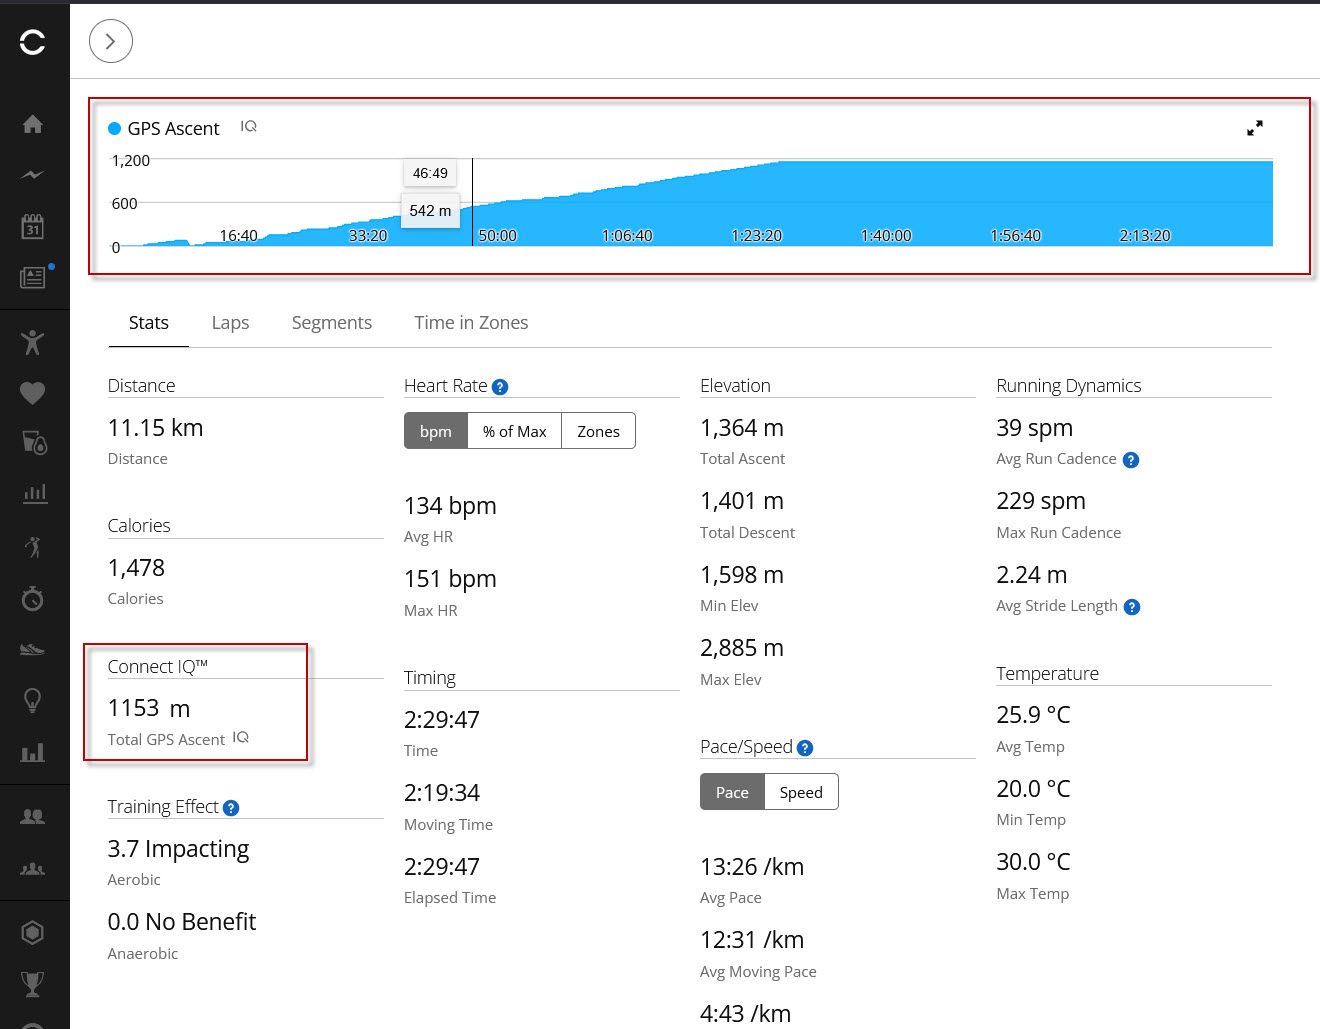The height and width of the screenshot is (1029, 1320).
Task: Open the Insights lightbulb icon
Action: [32, 700]
